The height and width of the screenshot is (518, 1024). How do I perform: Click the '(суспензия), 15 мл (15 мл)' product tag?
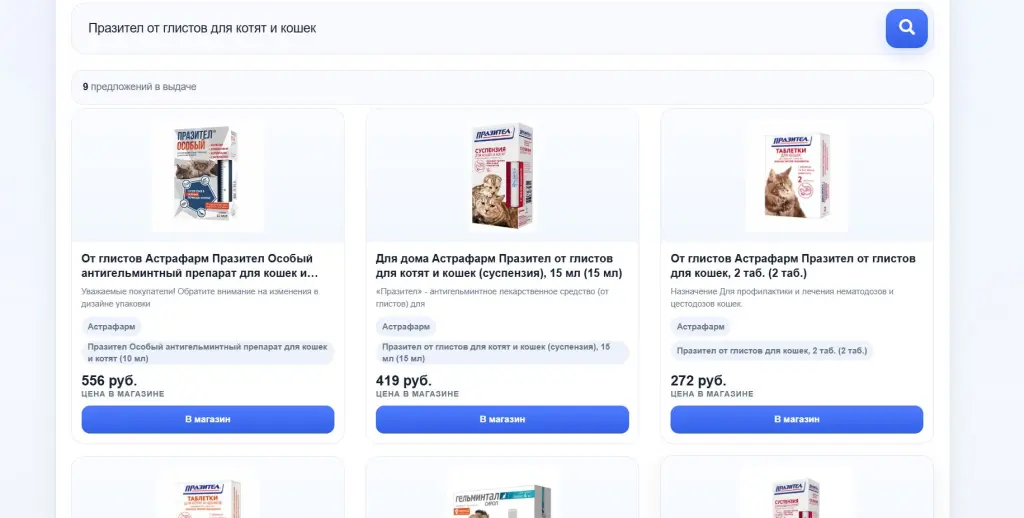coord(502,352)
